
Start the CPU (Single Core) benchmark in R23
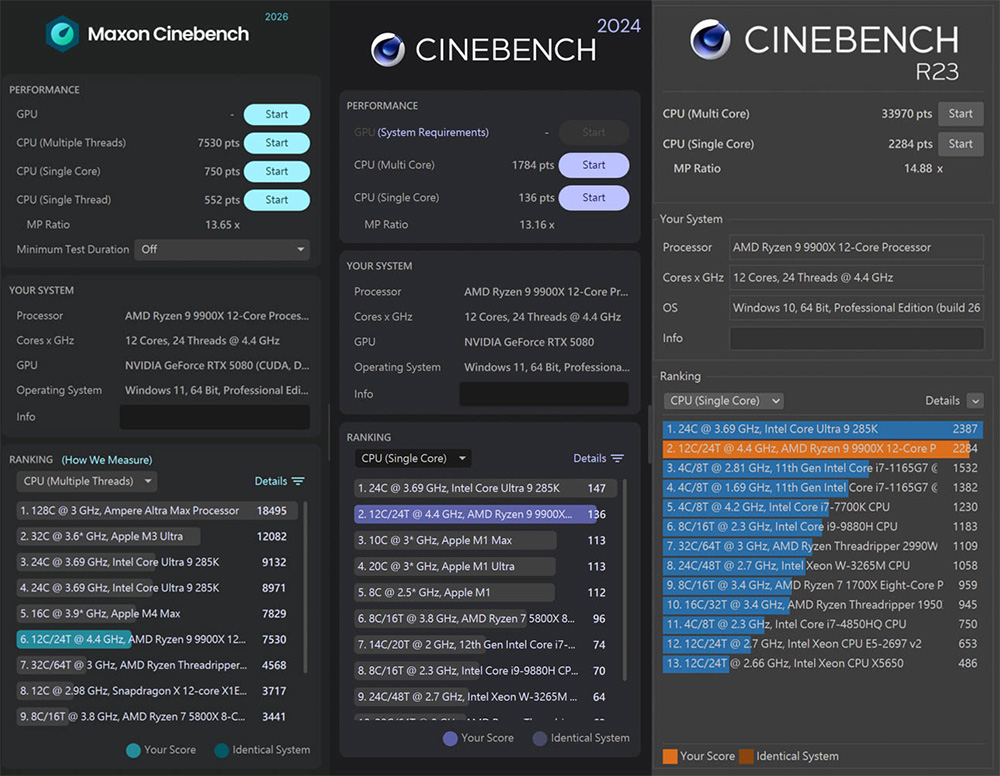click(x=960, y=144)
